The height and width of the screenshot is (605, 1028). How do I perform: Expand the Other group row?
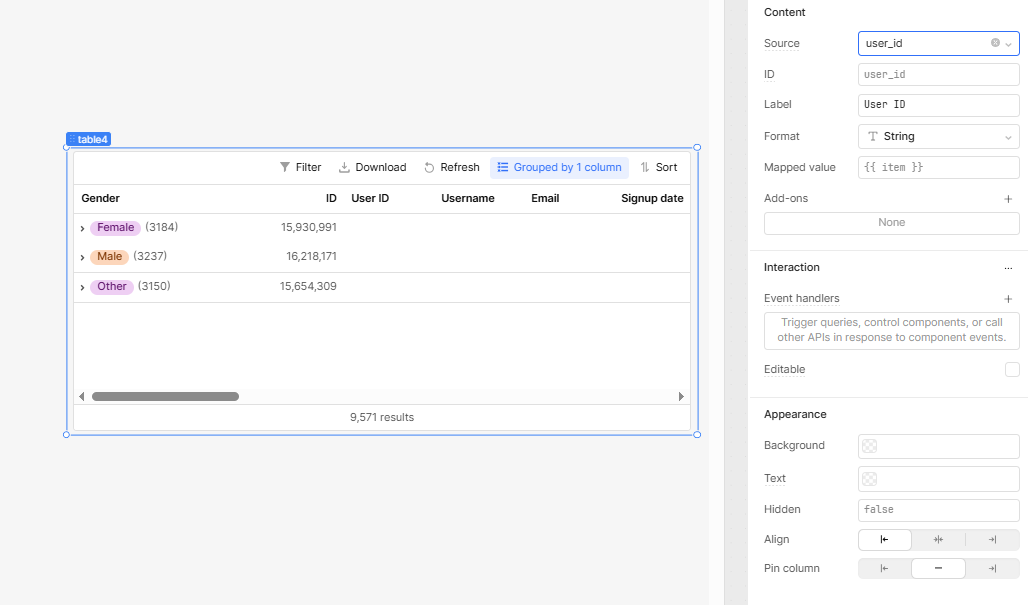(x=82, y=287)
